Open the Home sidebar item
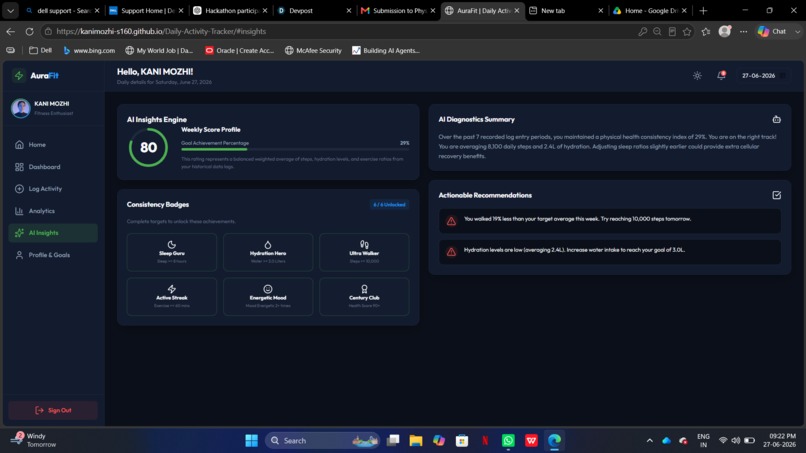This screenshot has height=453, width=806. point(53,145)
